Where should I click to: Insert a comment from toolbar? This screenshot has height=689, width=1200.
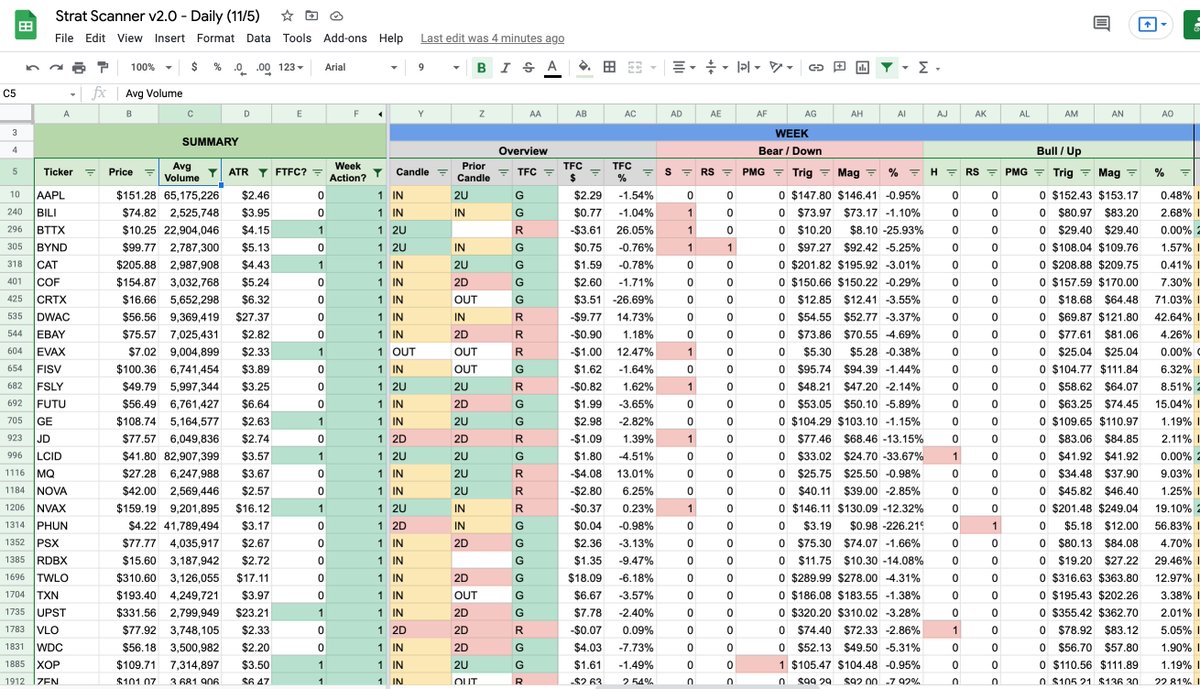pos(839,67)
